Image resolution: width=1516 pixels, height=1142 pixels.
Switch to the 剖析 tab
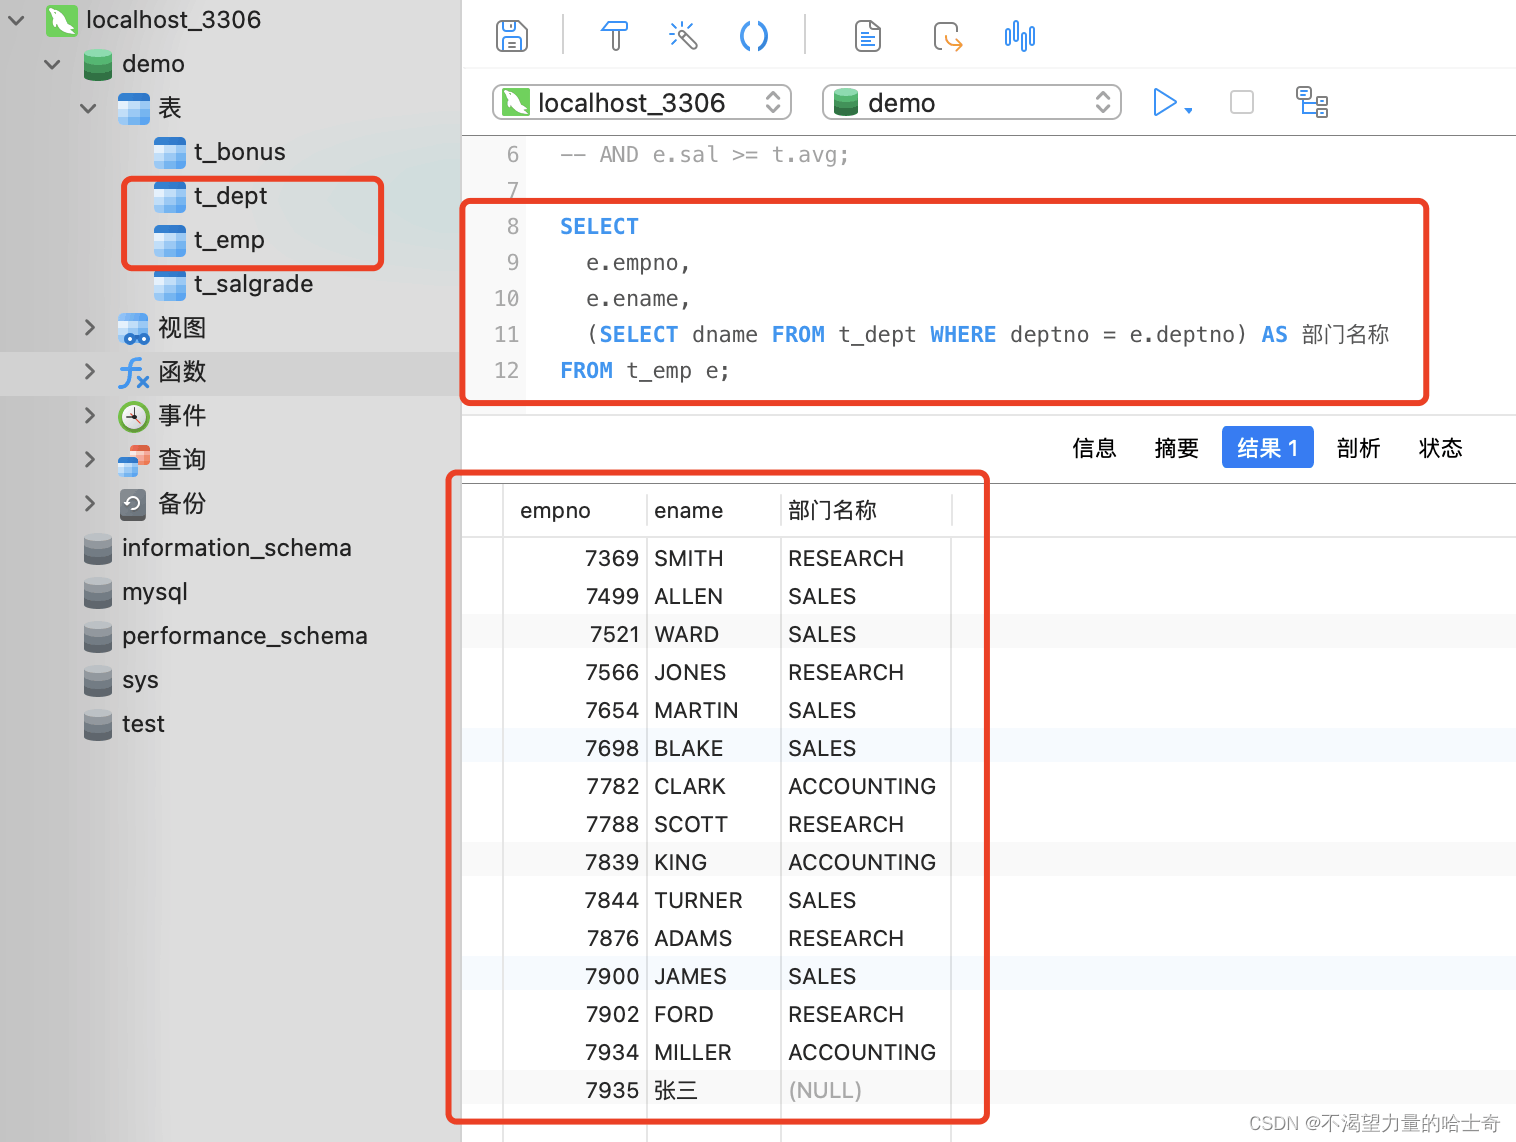point(1358,448)
